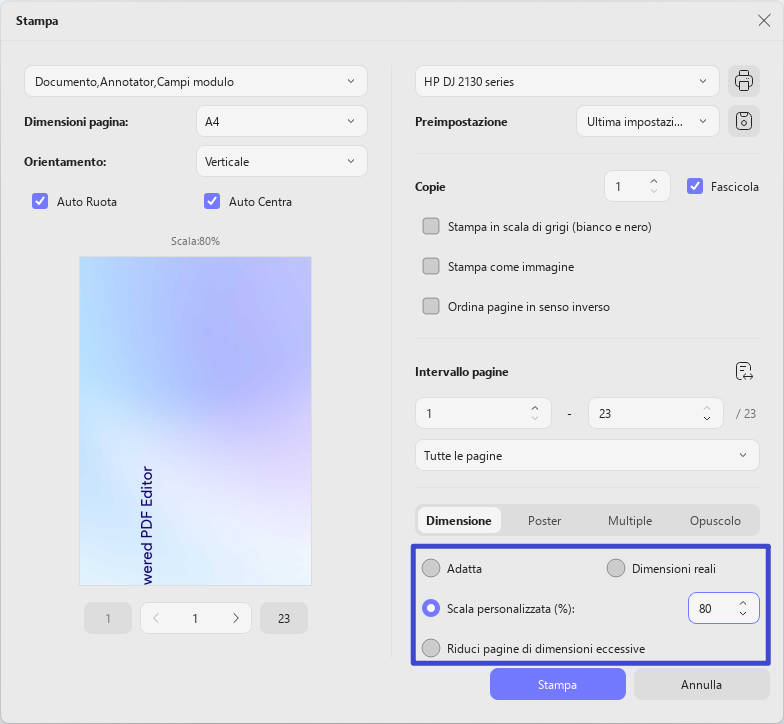Viewport: 784px width, 724px height.
Task: Expand the Orientamento Verticale dropdown
Action: click(x=282, y=161)
